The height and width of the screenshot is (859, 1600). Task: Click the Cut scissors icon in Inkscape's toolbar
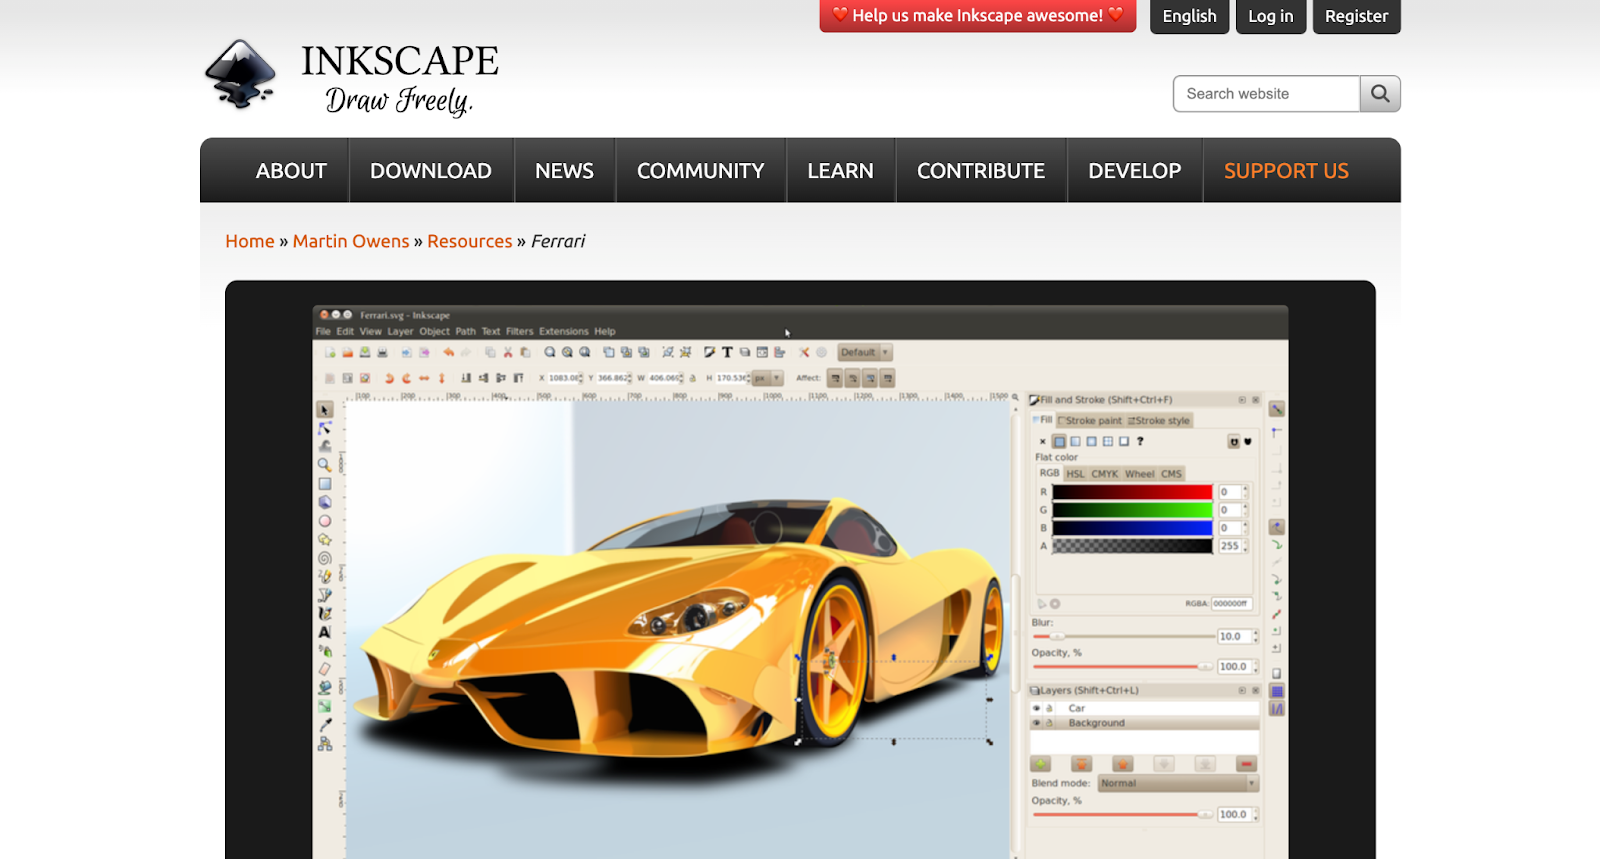coord(508,352)
